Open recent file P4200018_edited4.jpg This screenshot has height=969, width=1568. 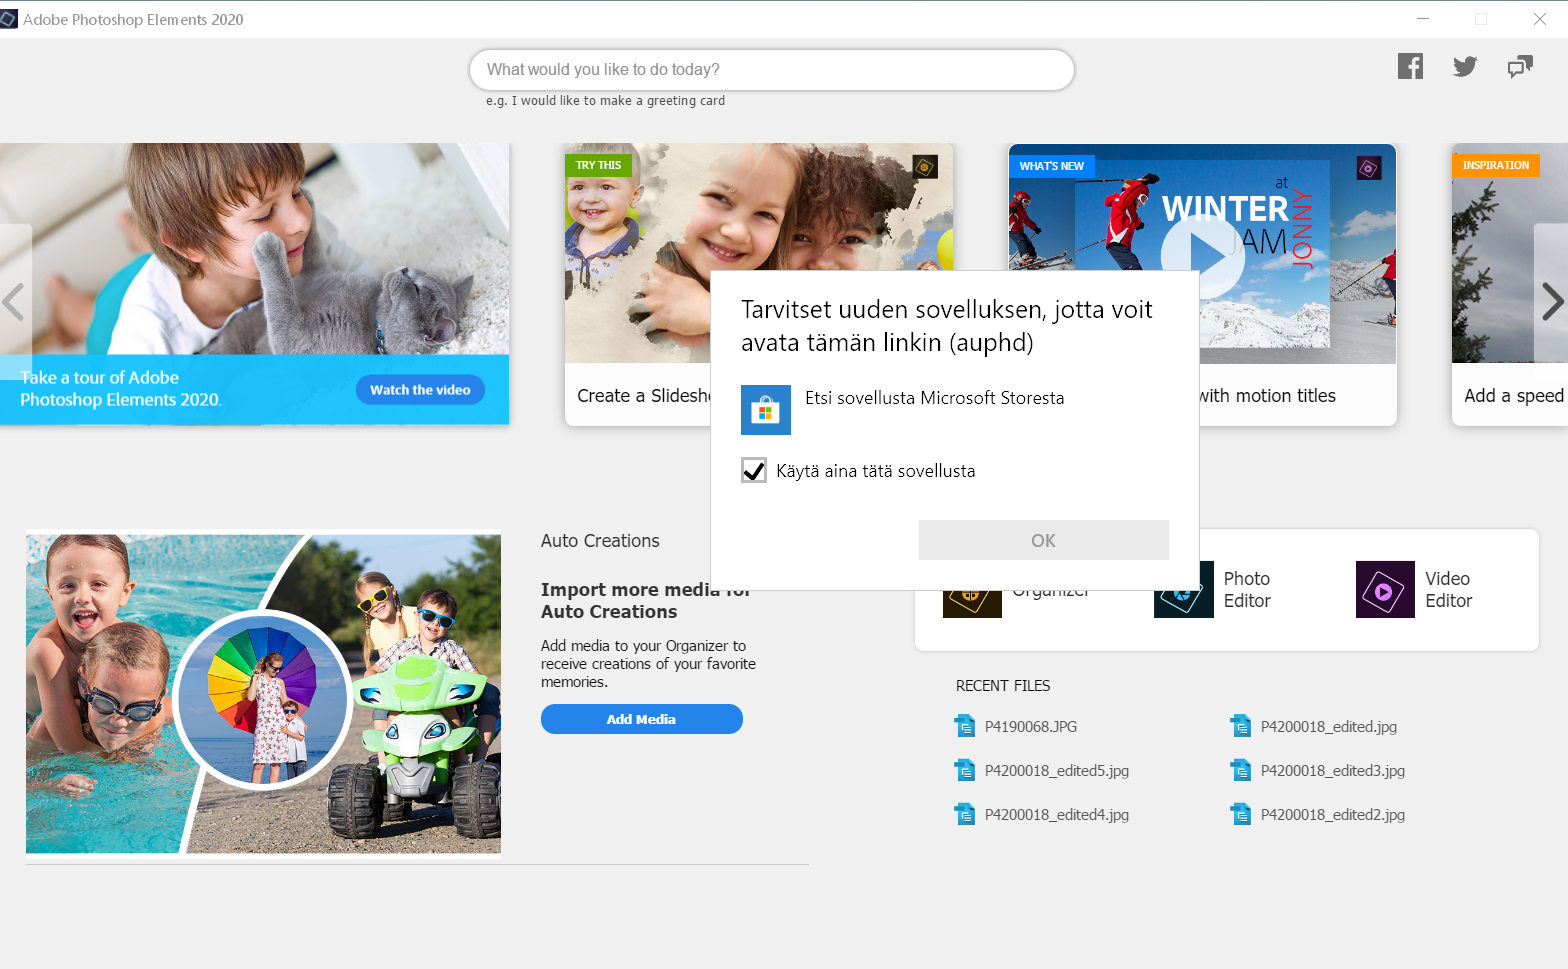point(1057,815)
